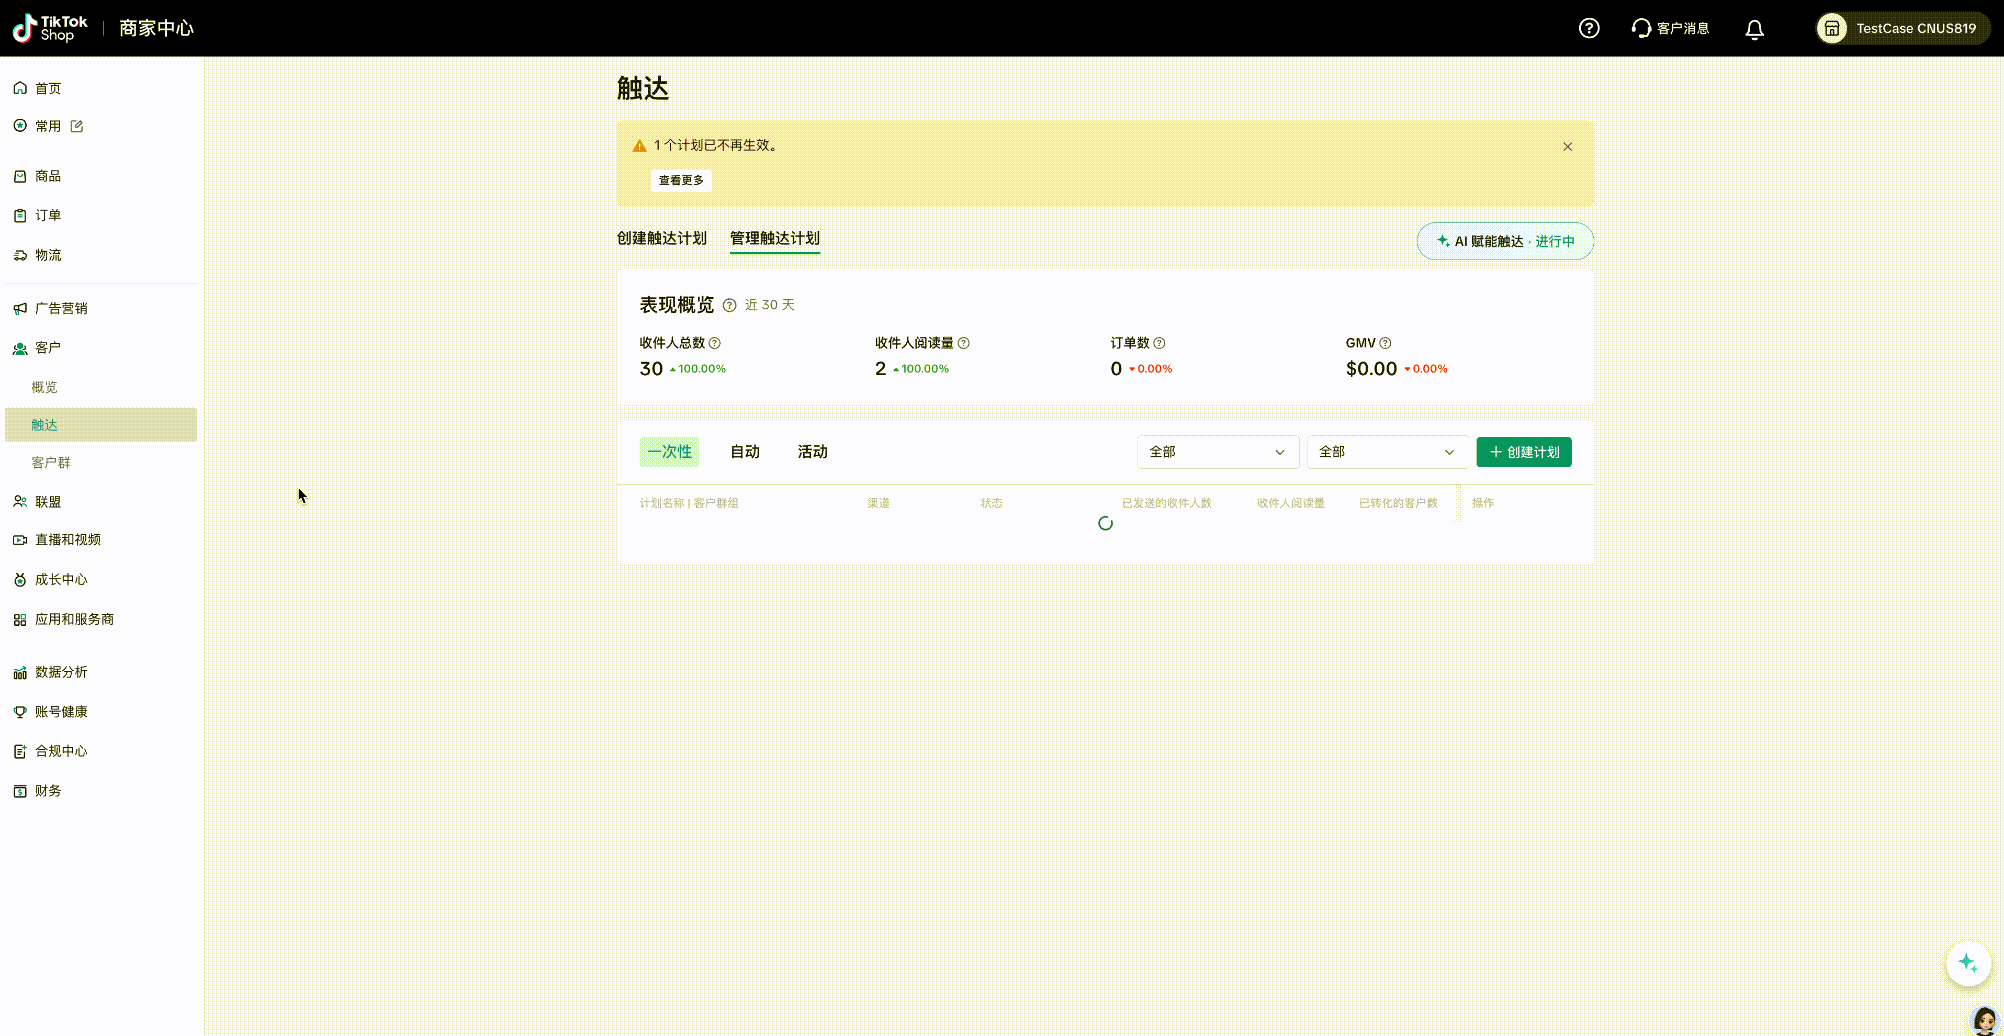Click the green 创建计划 button

click(1523, 452)
